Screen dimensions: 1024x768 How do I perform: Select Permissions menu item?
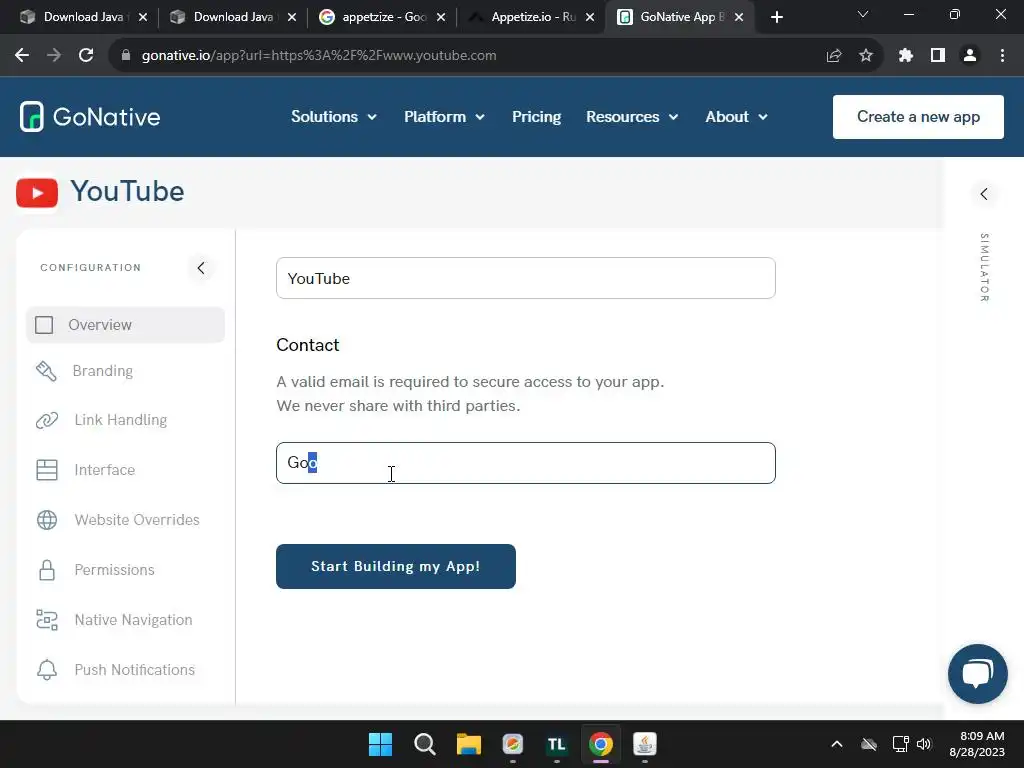coord(114,569)
